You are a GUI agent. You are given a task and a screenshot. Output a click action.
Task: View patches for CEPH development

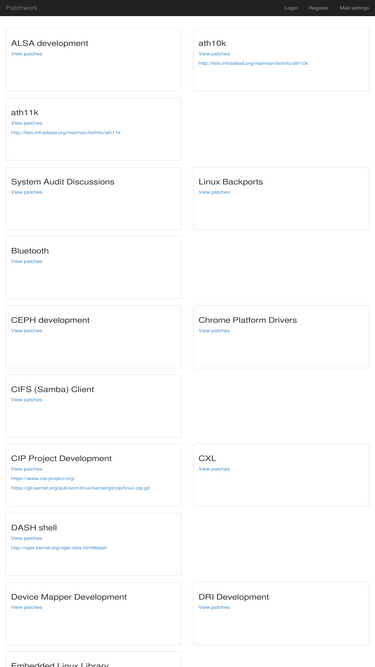(26, 331)
